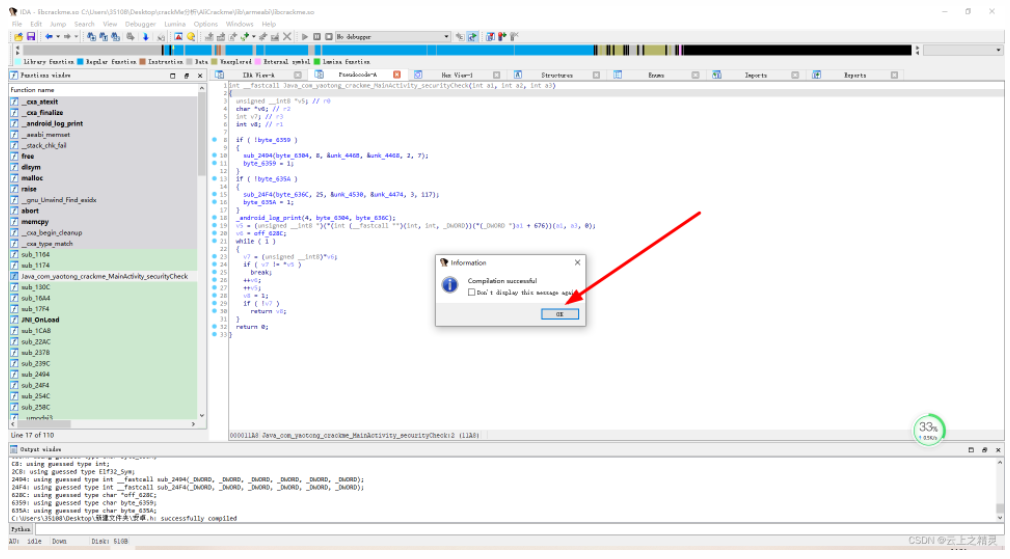Open the jump forward history dropdown
The width and height of the screenshot is (1010, 559).
[x=75, y=37]
